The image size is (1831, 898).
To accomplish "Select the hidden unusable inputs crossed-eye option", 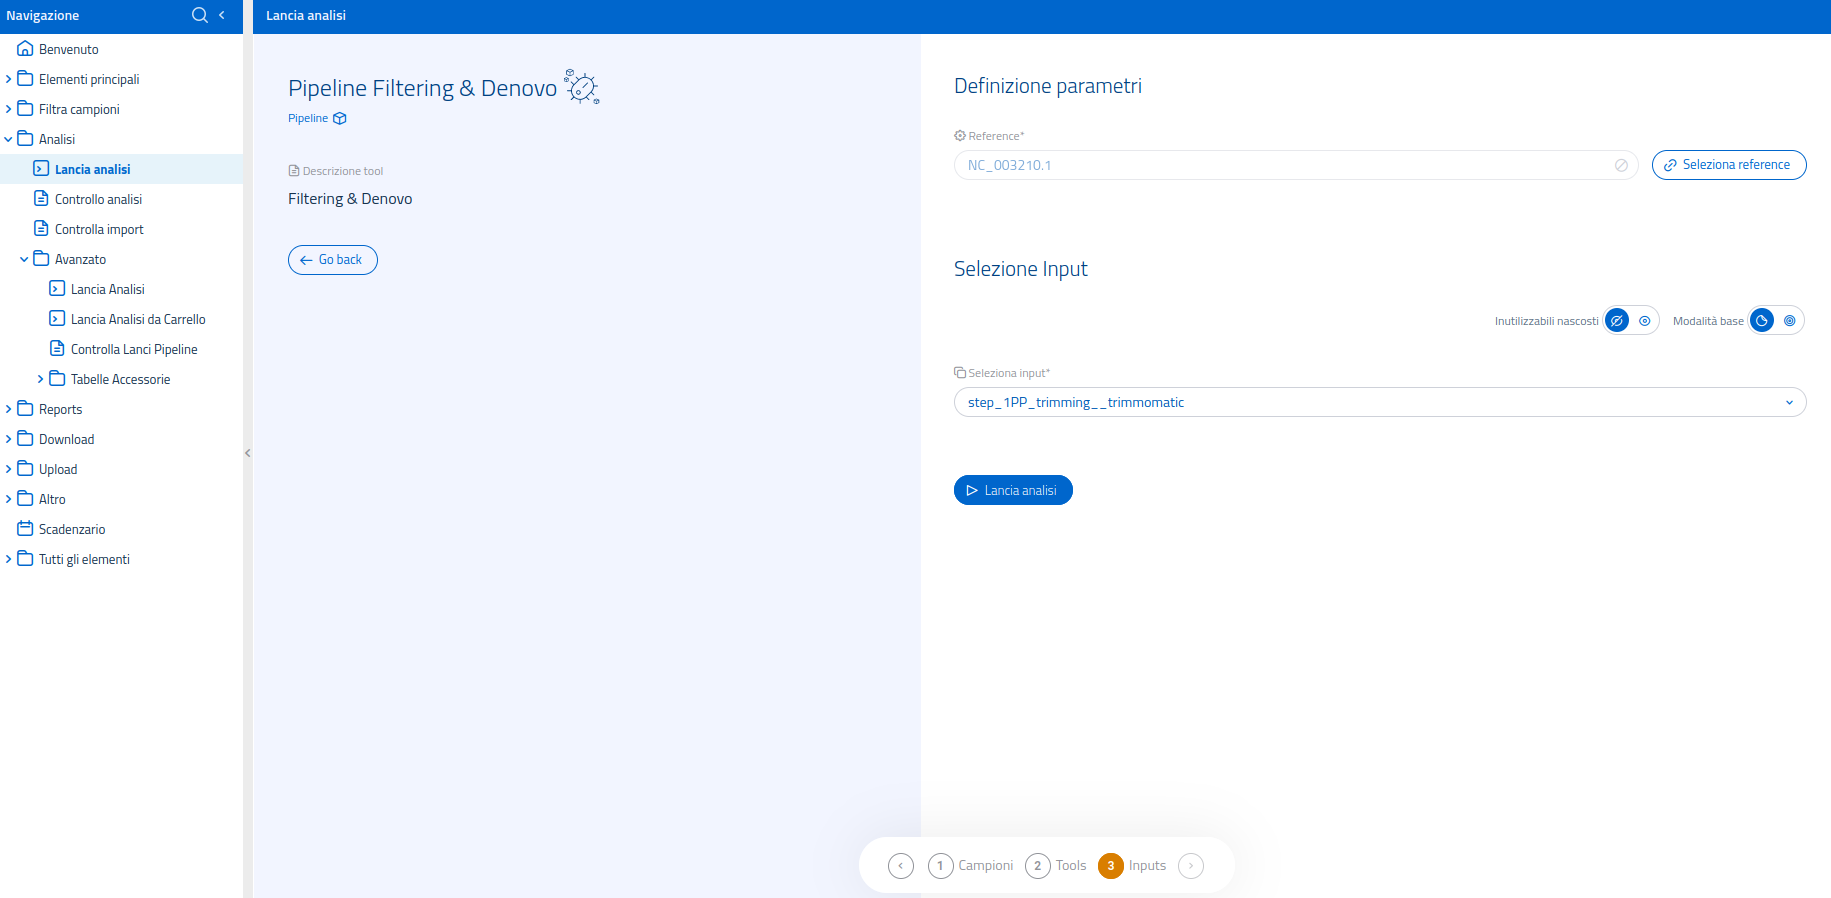I will coord(1617,321).
